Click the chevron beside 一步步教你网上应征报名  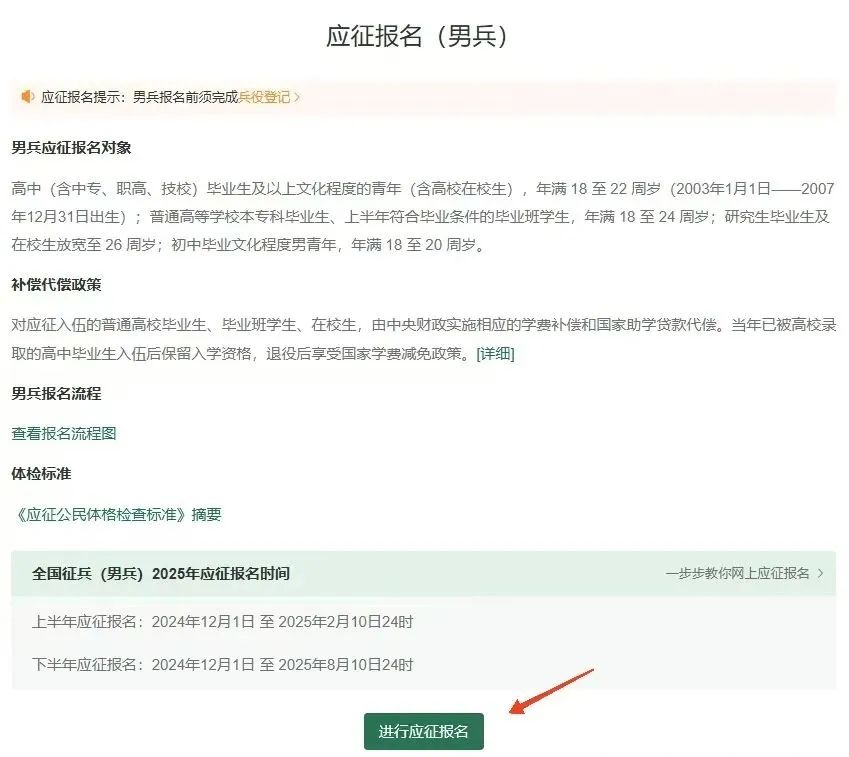pyautogui.click(x=820, y=573)
